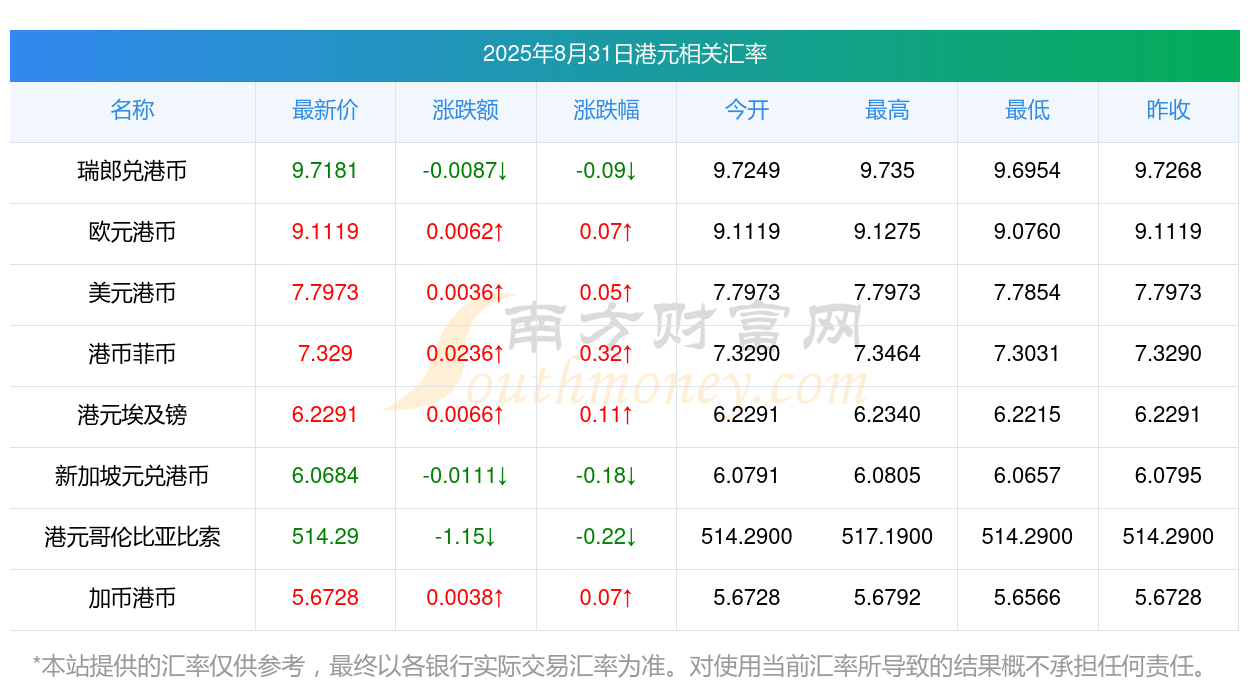
Task: Click high value 9.735
Action: [887, 171]
